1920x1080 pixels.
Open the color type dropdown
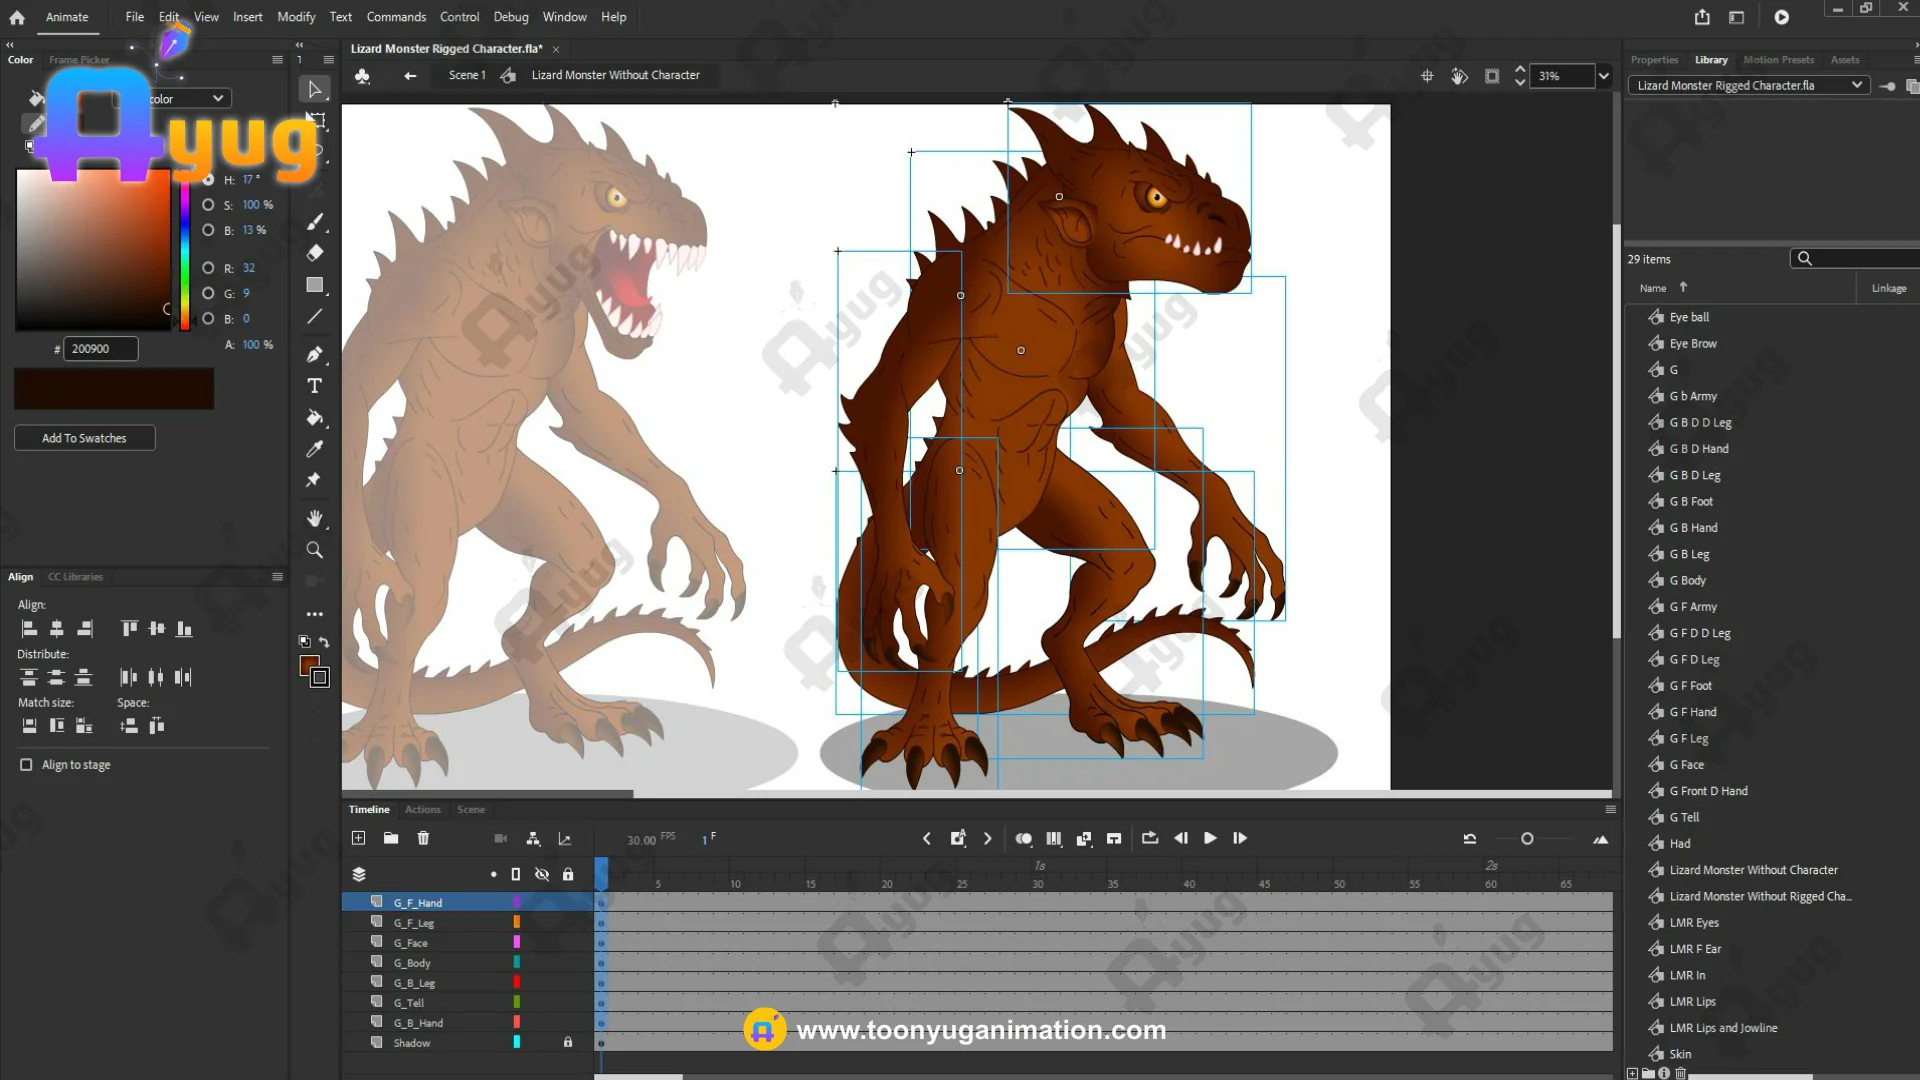click(x=217, y=98)
